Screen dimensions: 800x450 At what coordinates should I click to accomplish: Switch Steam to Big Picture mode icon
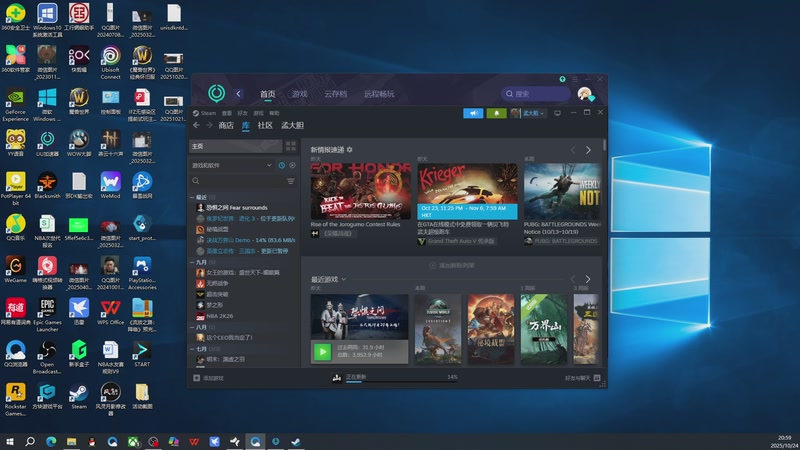click(557, 113)
